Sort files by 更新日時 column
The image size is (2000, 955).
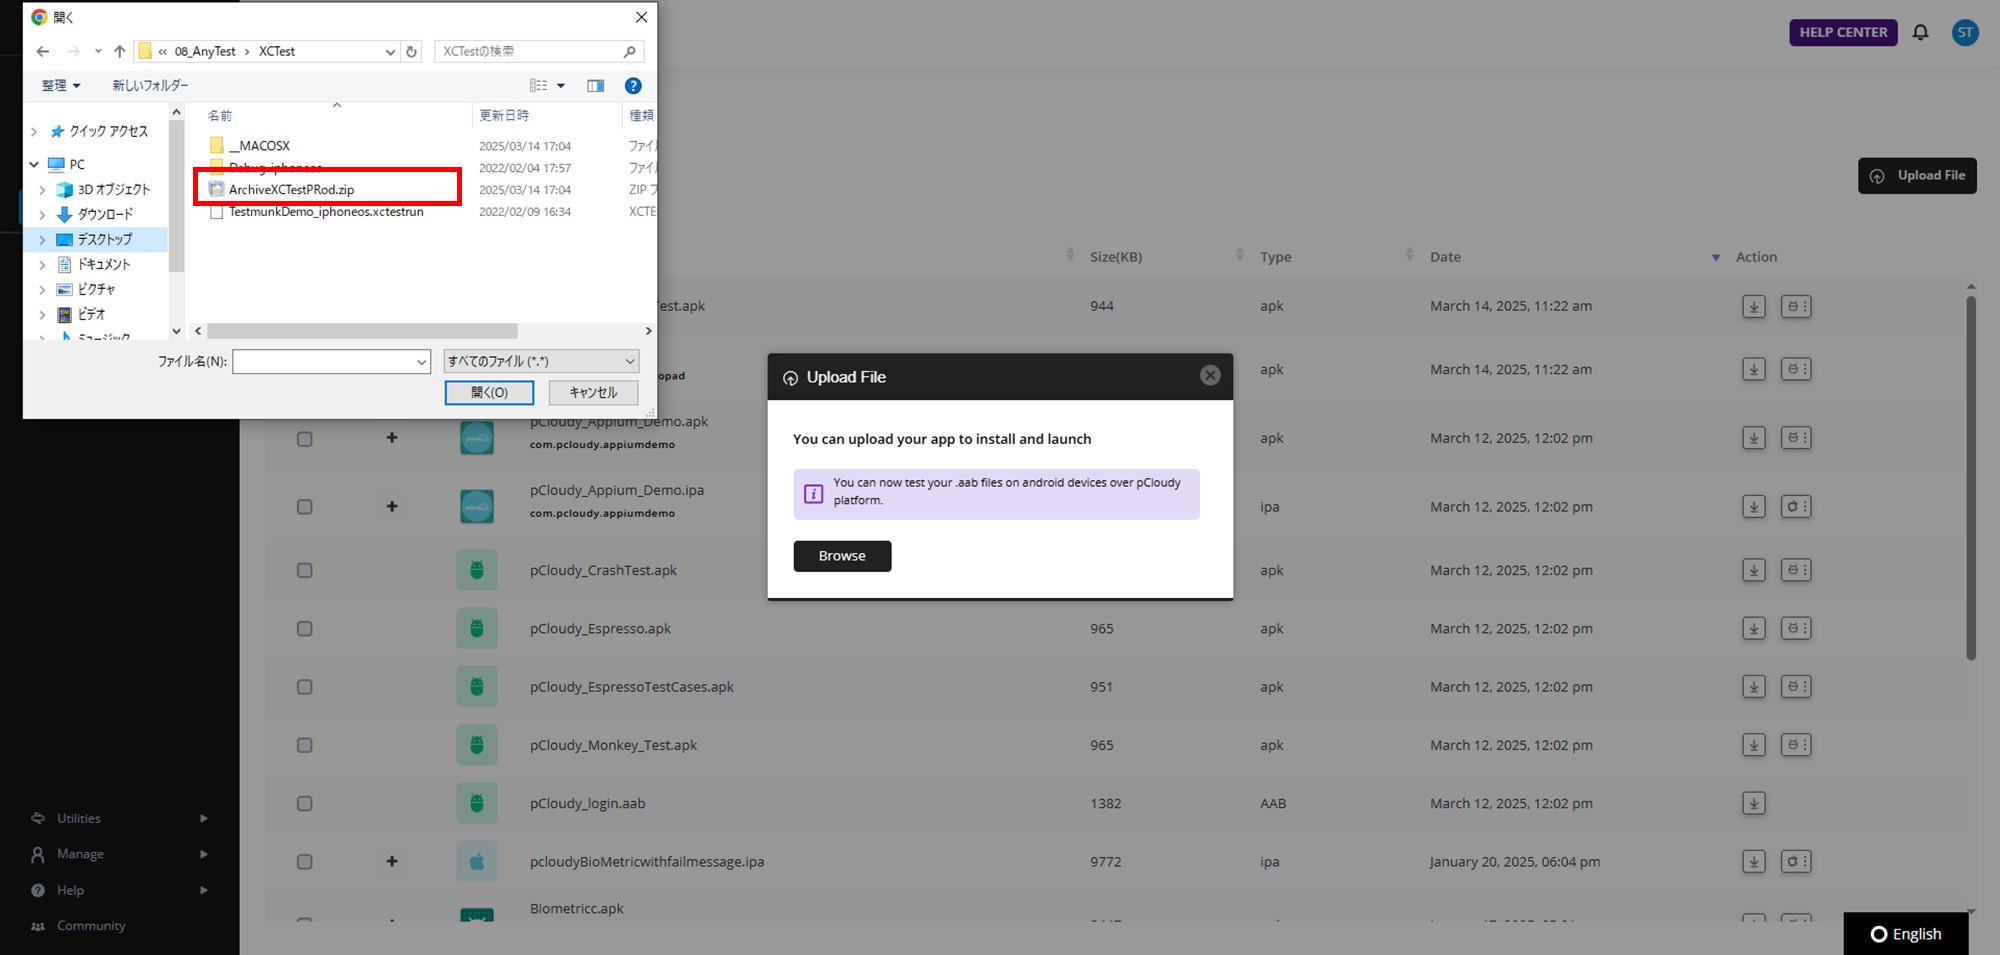(x=504, y=116)
